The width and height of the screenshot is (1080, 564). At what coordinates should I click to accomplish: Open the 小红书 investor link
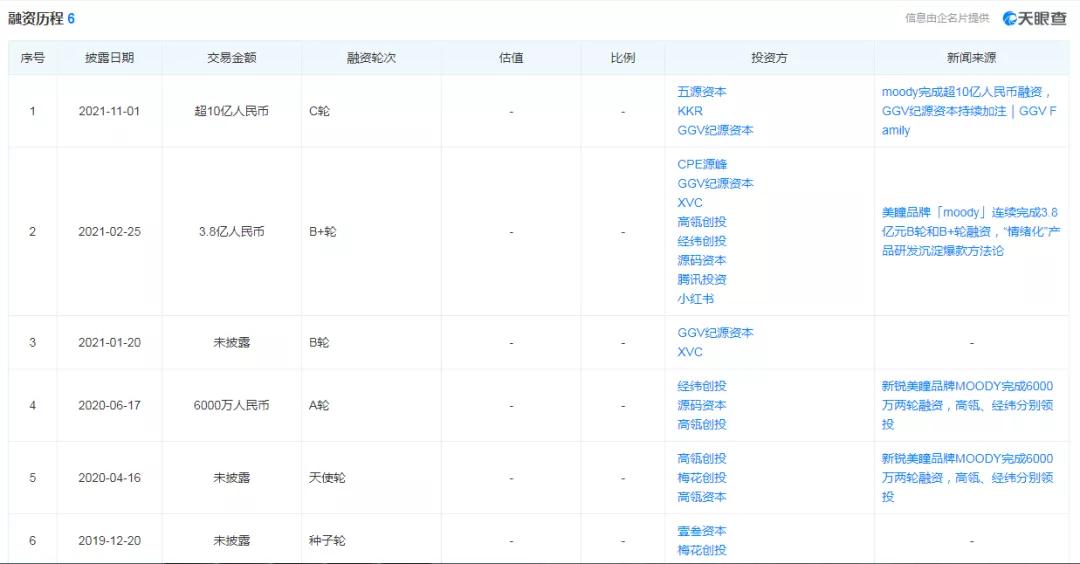[x=695, y=299]
